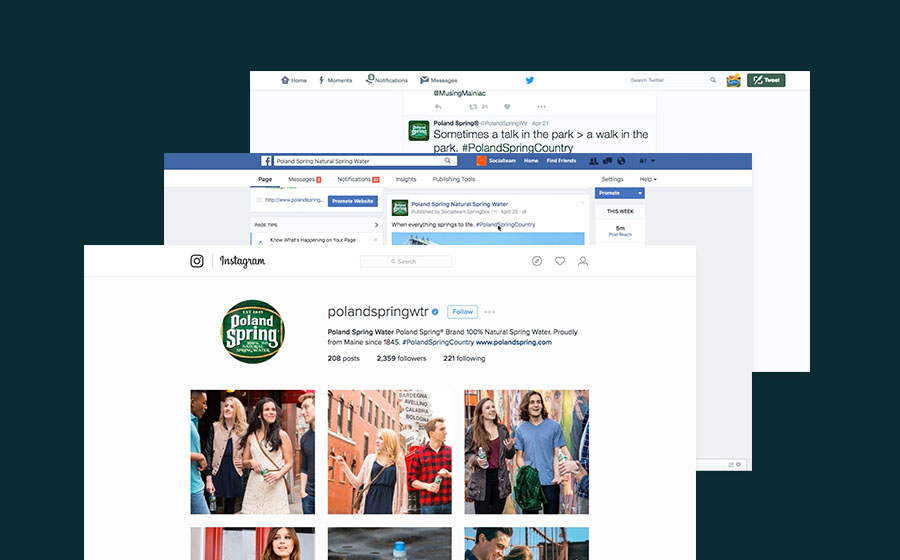This screenshot has width=900, height=560.
Task: Click the Facebook logo icon
Action: [x=266, y=161]
